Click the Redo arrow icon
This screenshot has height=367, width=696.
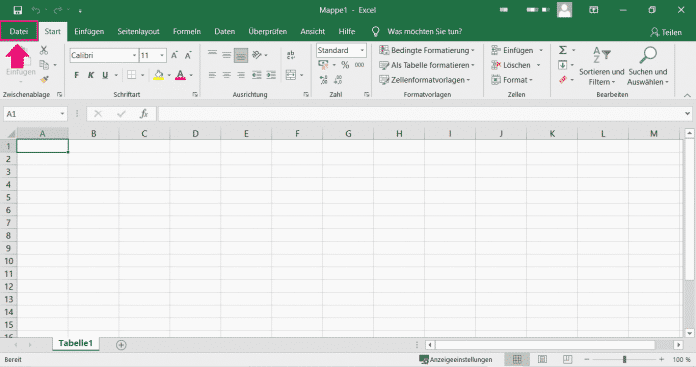coord(58,10)
